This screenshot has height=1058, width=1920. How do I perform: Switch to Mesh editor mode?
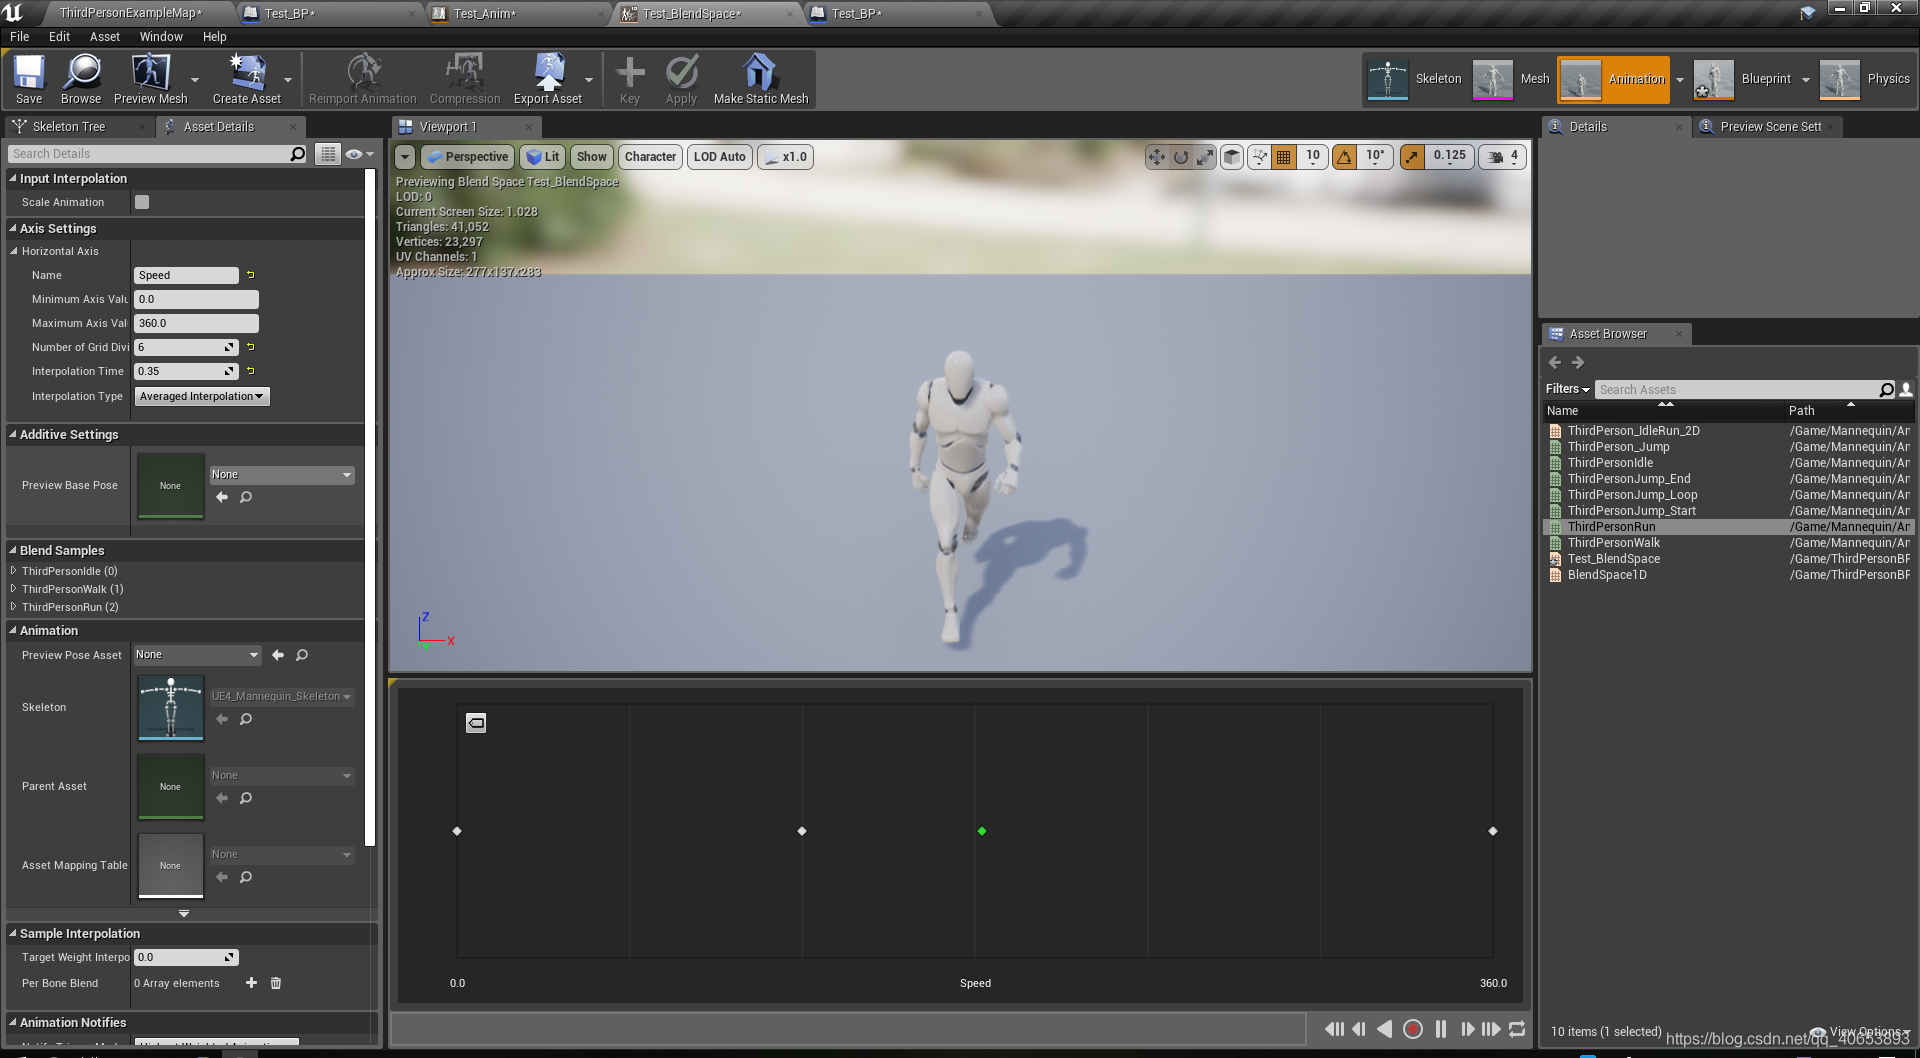coord(1512,79)
